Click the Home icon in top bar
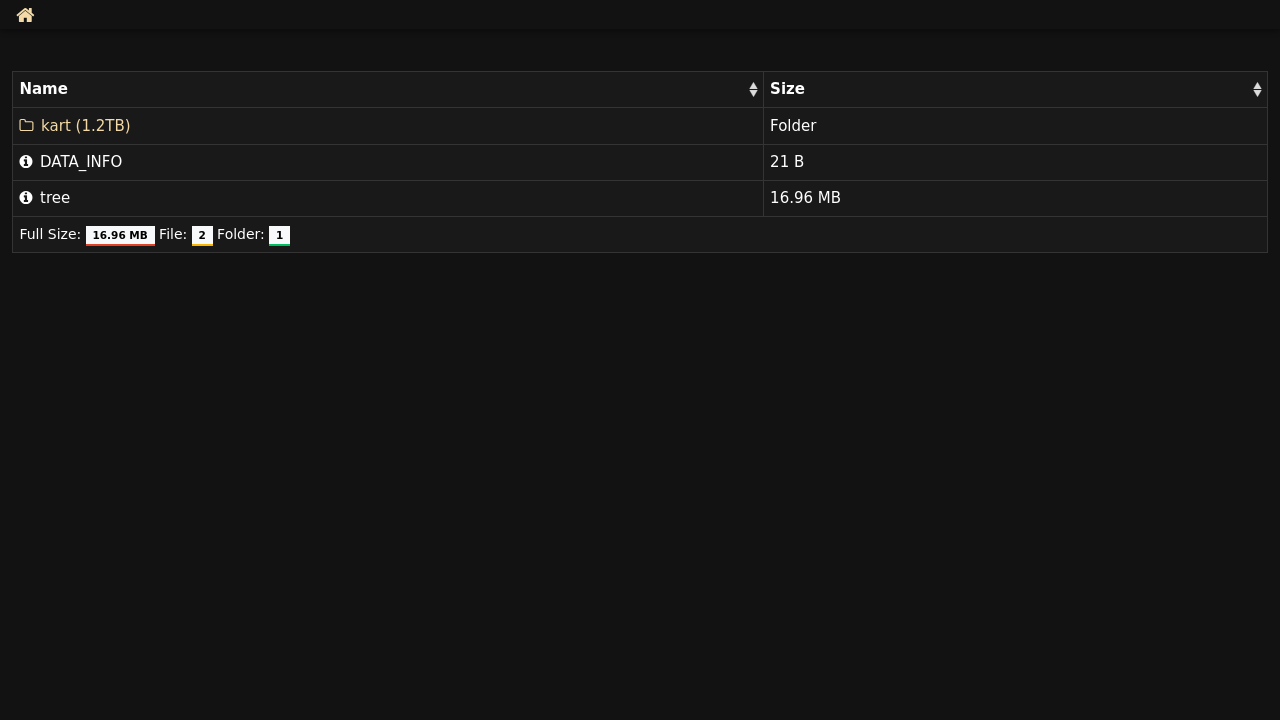Viewport: 1280px width, 720px height. click(x=26, y=15)
